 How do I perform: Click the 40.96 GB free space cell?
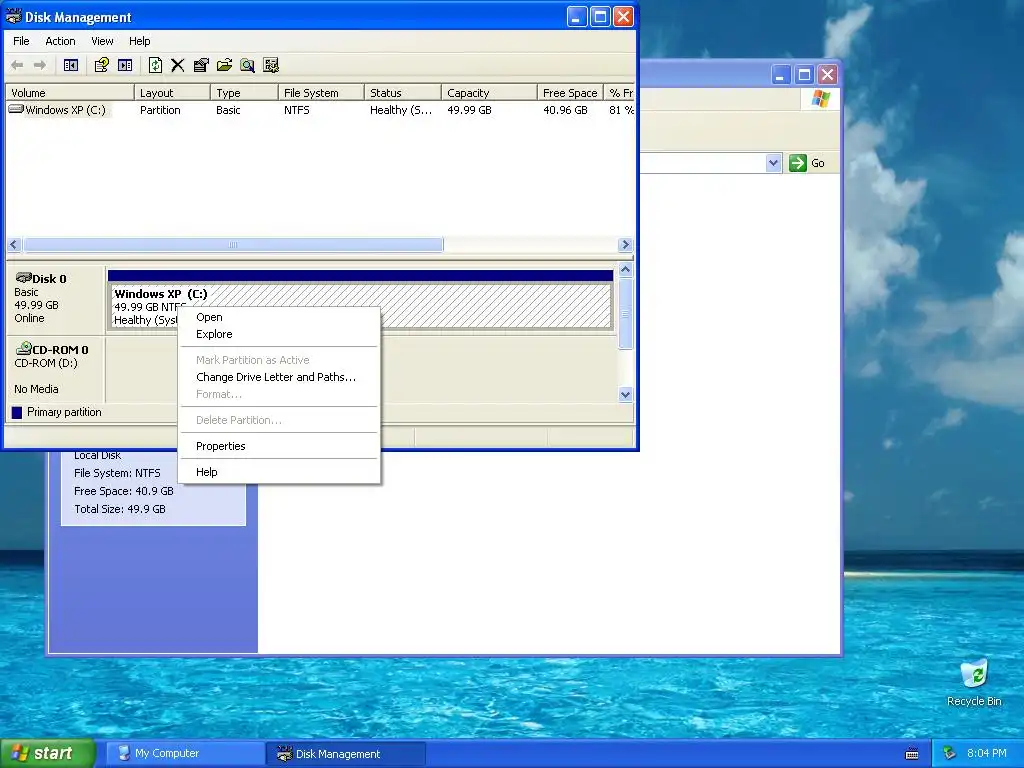point(566,110)
